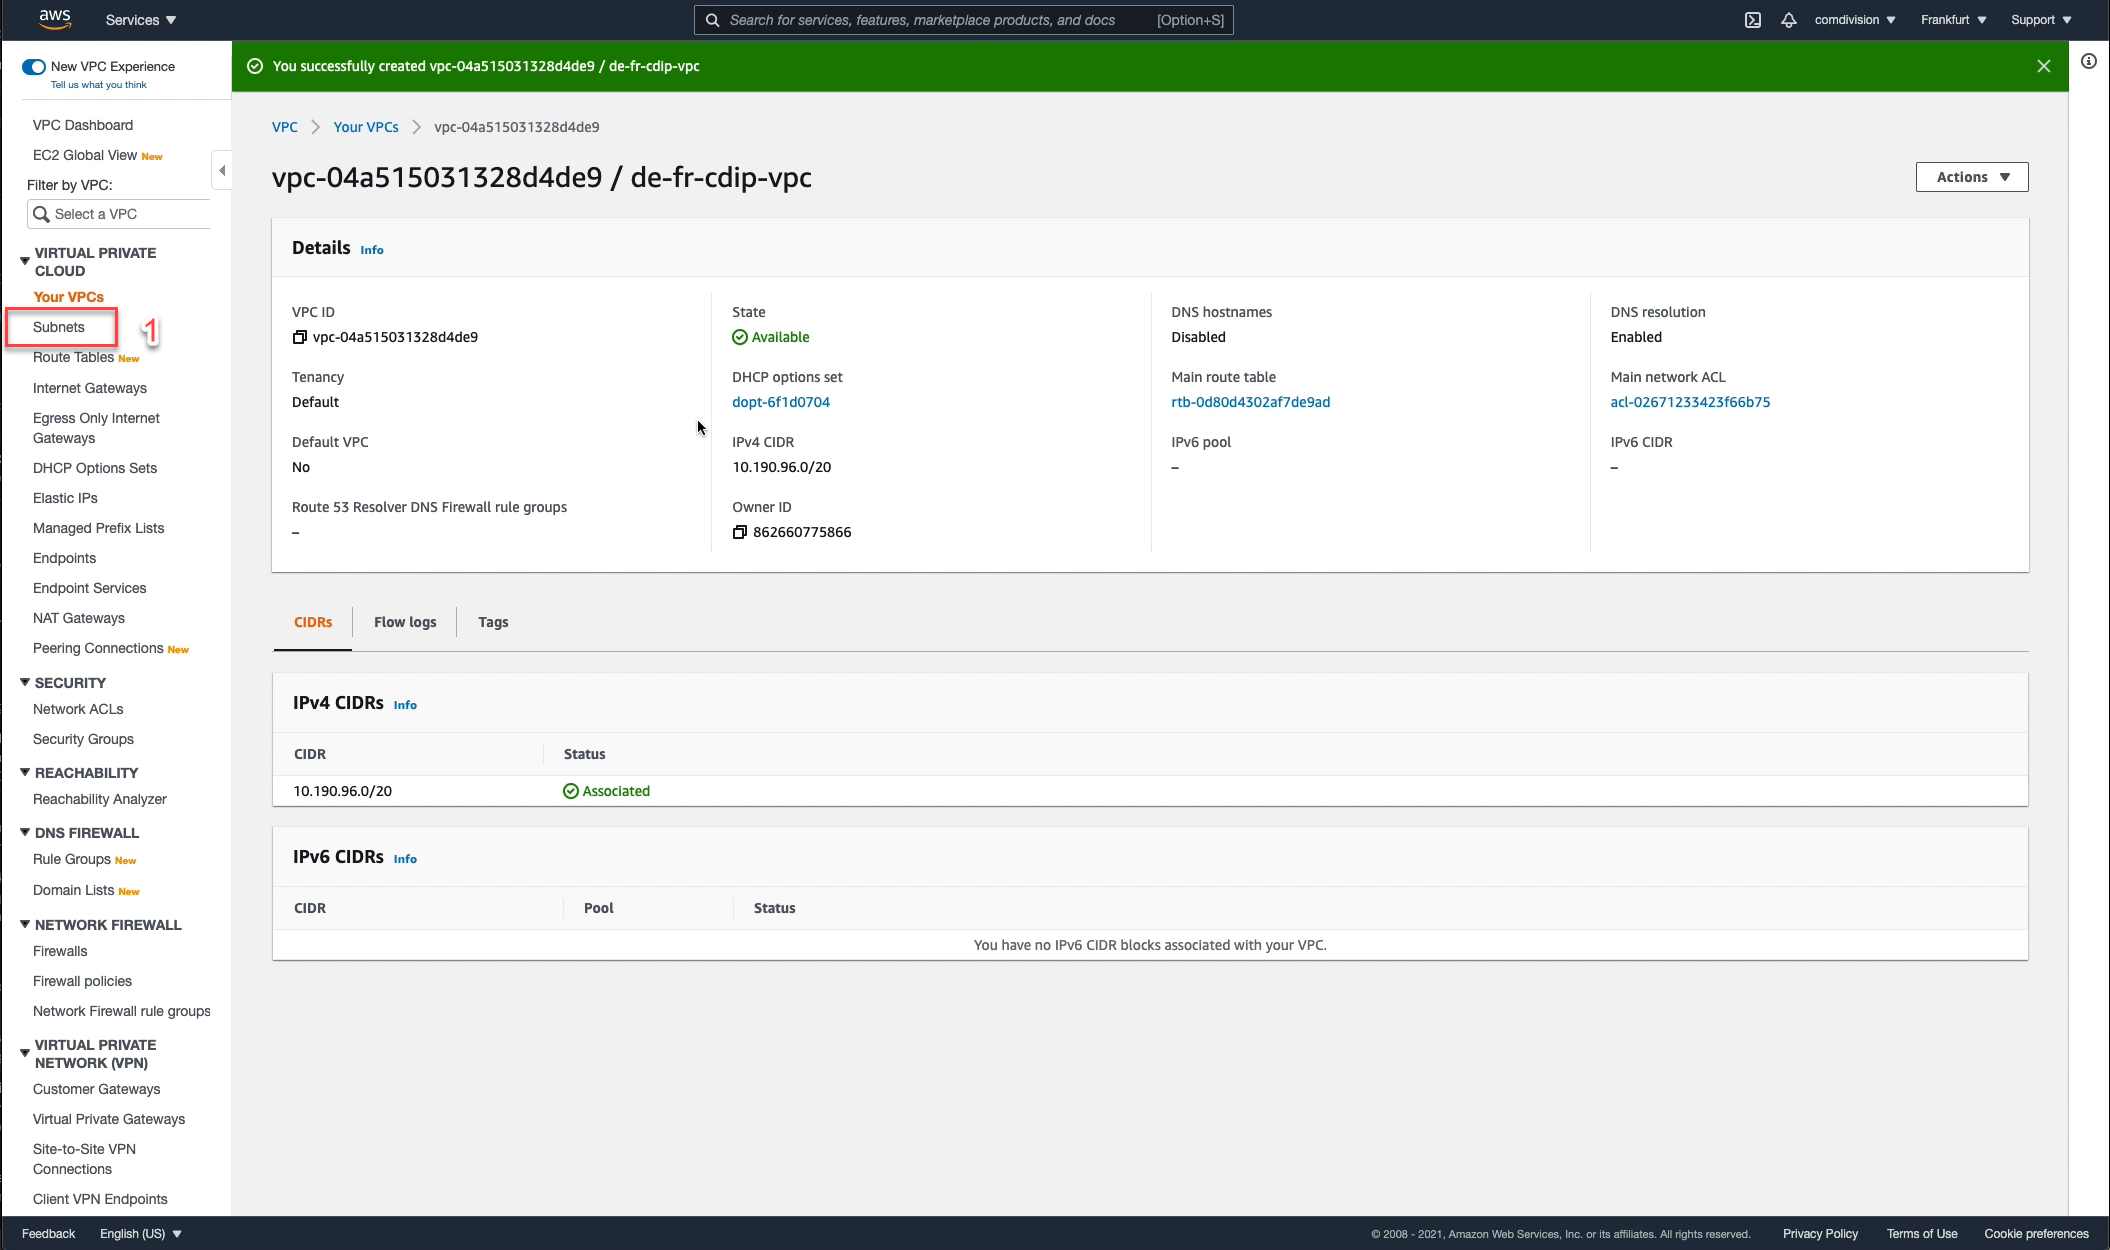The width and height of the screenshot is (2110, 1250).
Task: Open VPC Dashboard in the sidebar
Action: coord(83,125)
